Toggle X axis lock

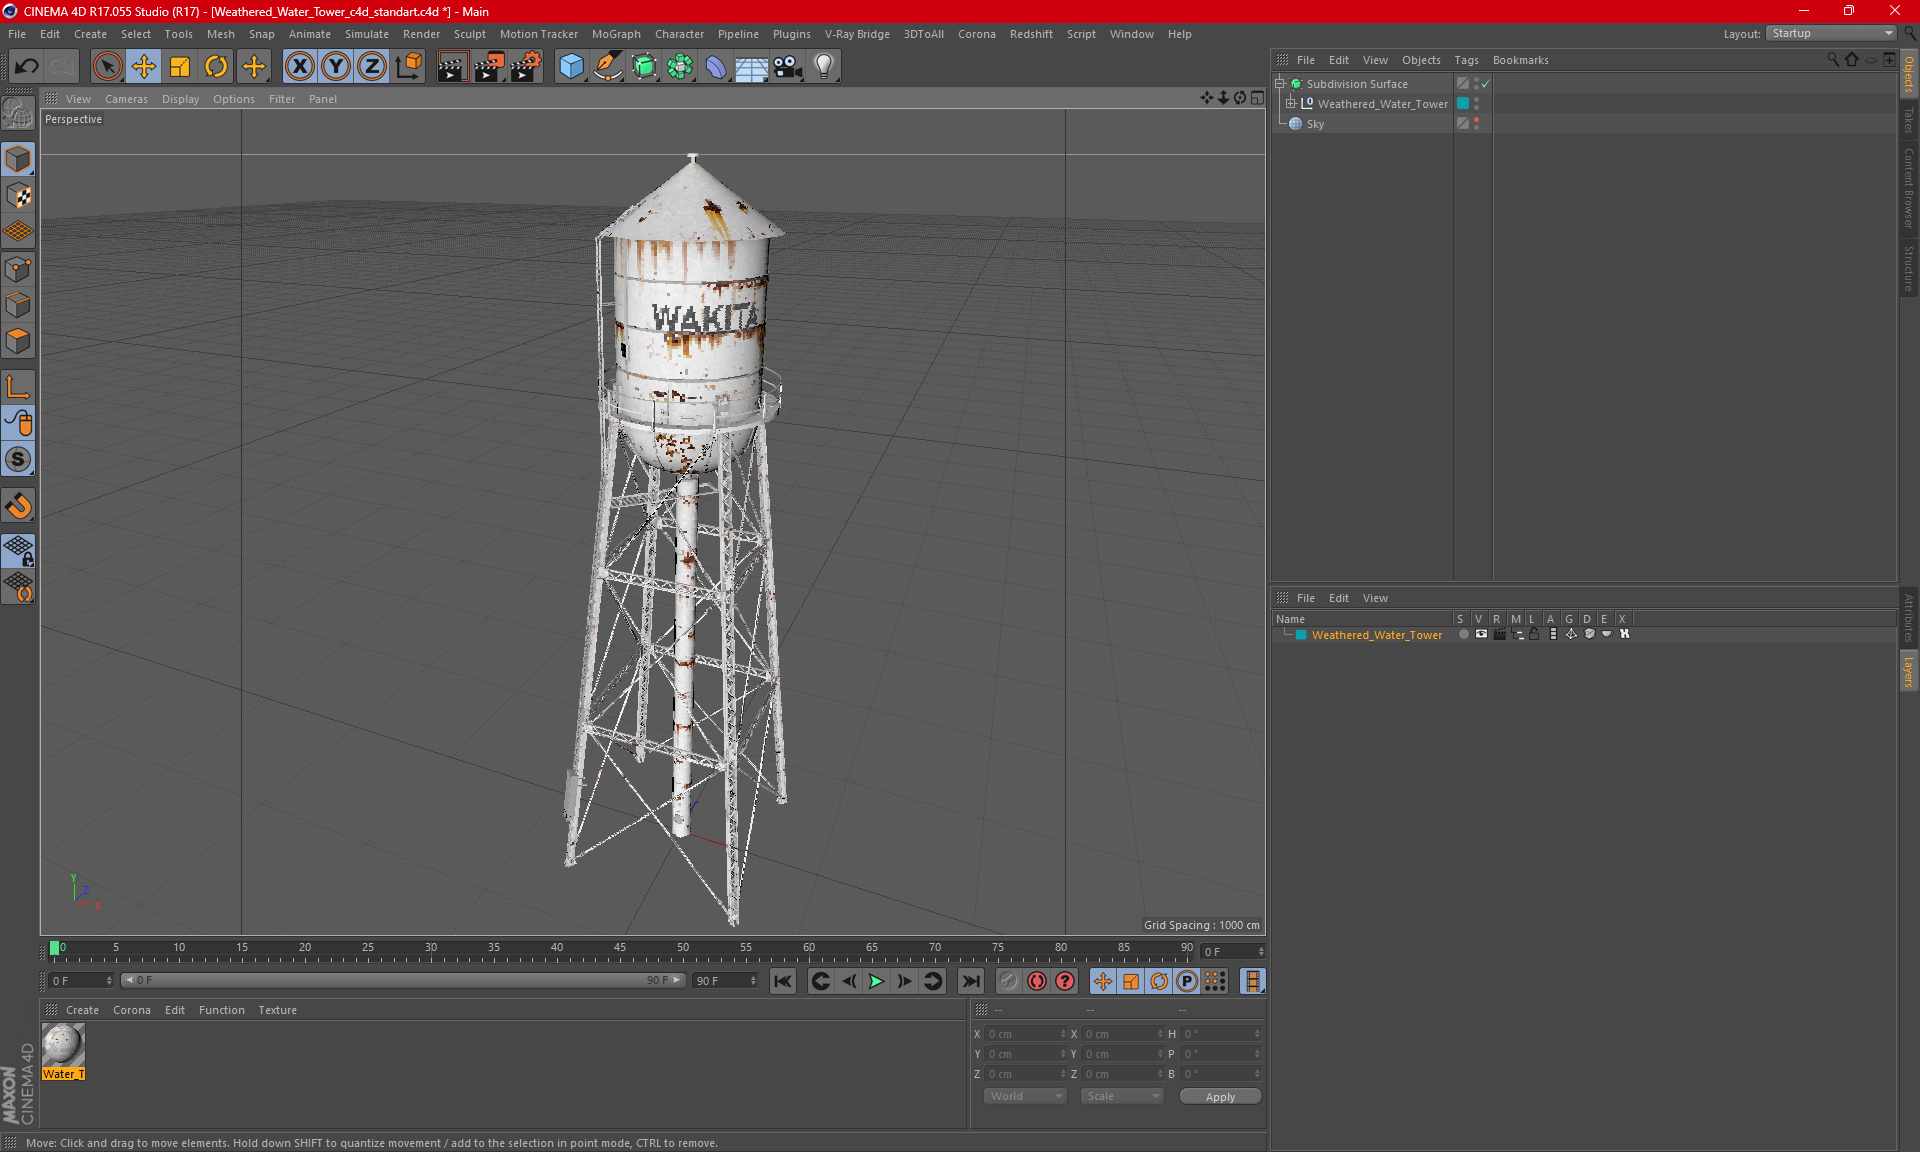click(299, 67)
